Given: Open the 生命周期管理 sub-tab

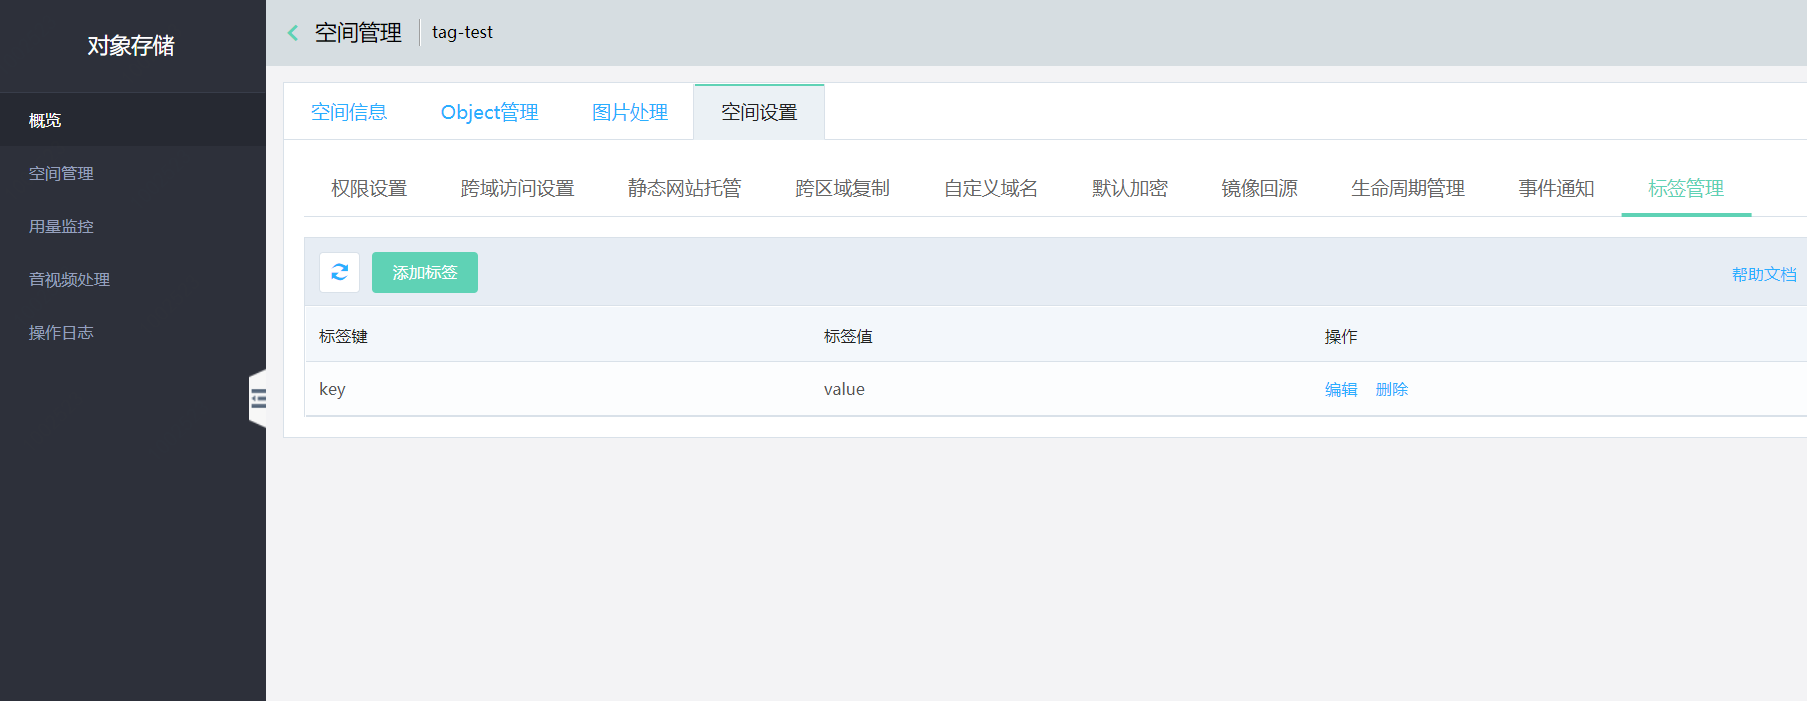Looking at the screenshot, I should coord(1408,188).
